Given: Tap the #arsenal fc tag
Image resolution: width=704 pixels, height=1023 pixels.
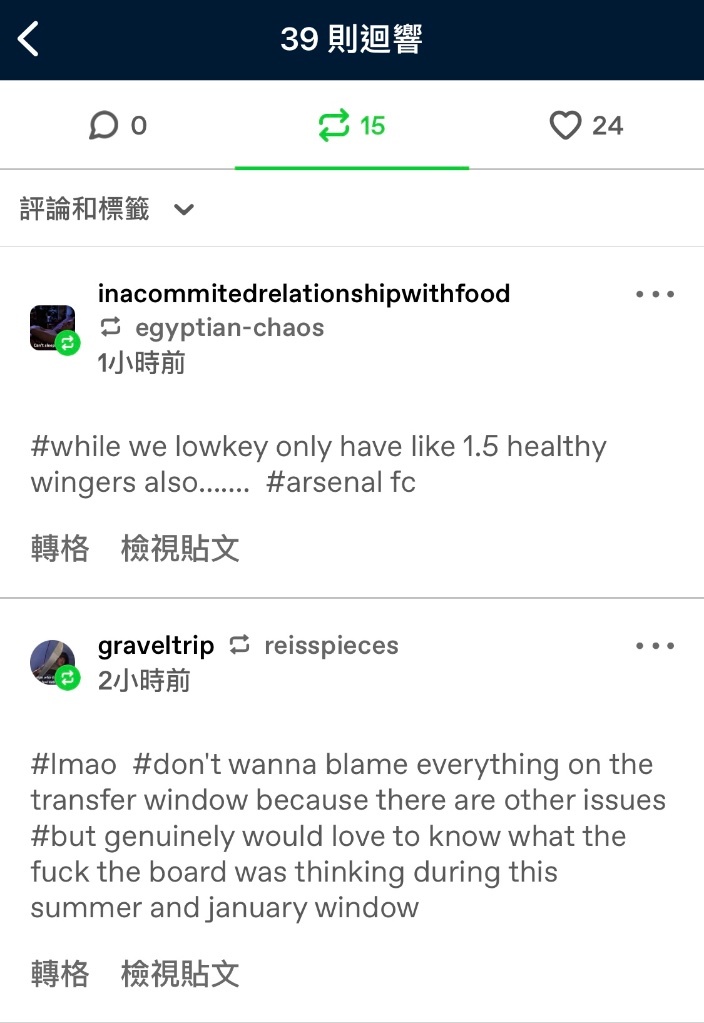Looking at the screenshot, I should [341, 483].
